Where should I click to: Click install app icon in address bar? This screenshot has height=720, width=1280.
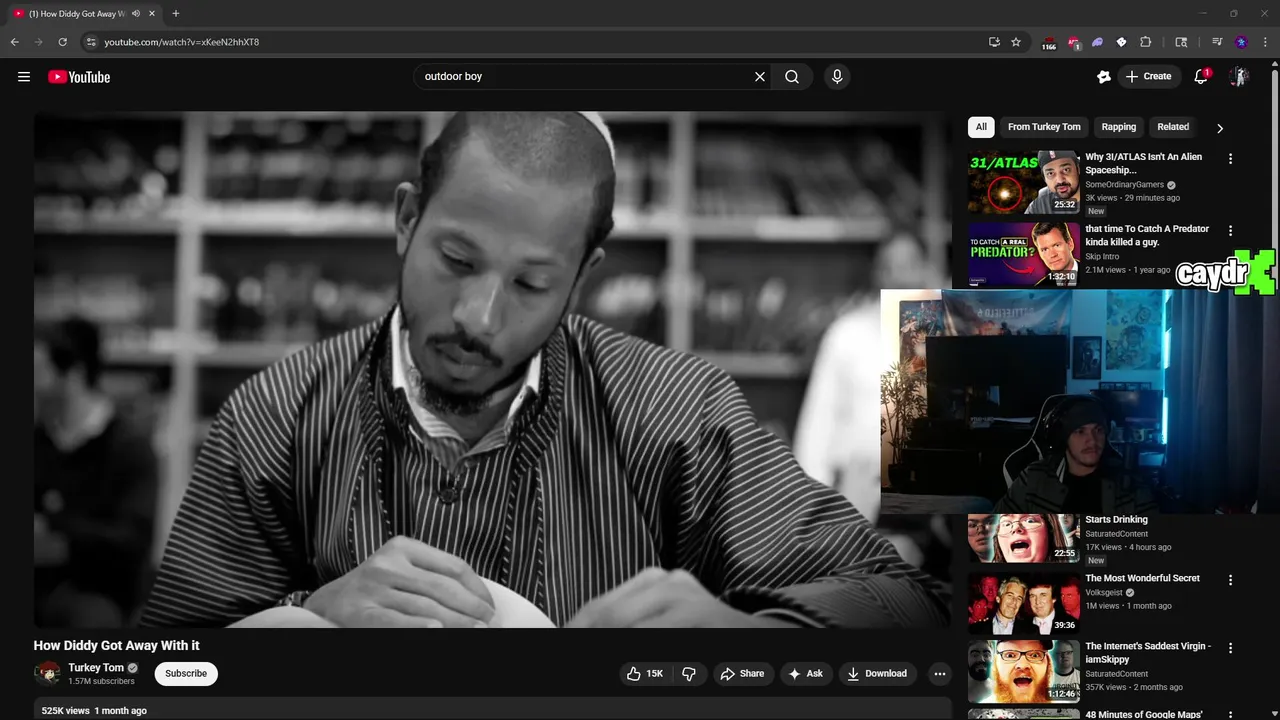coord(994,42)
